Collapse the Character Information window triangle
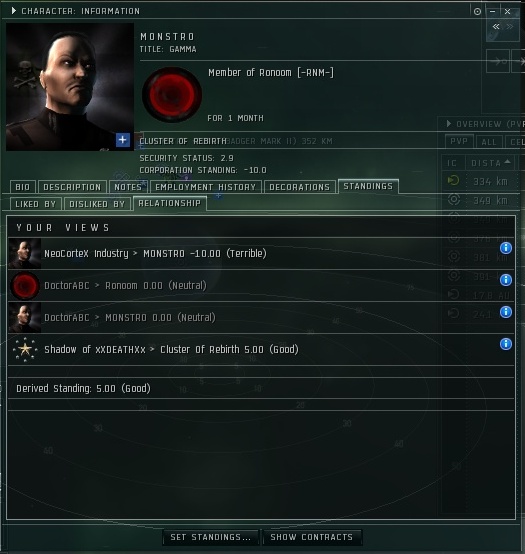Image resolution: width=525 pixels, height=554 pixels. click(x=13, y=11)
